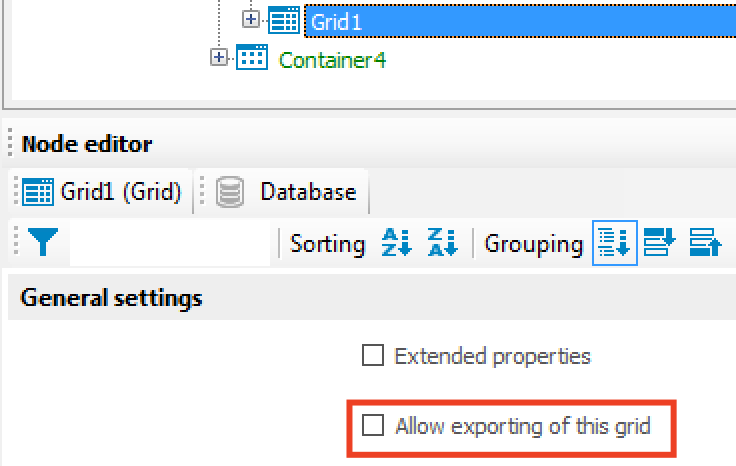736x466 pixels.
Task: Collapse all groups icon with up arrow
Action: click(x=705, y=243)
